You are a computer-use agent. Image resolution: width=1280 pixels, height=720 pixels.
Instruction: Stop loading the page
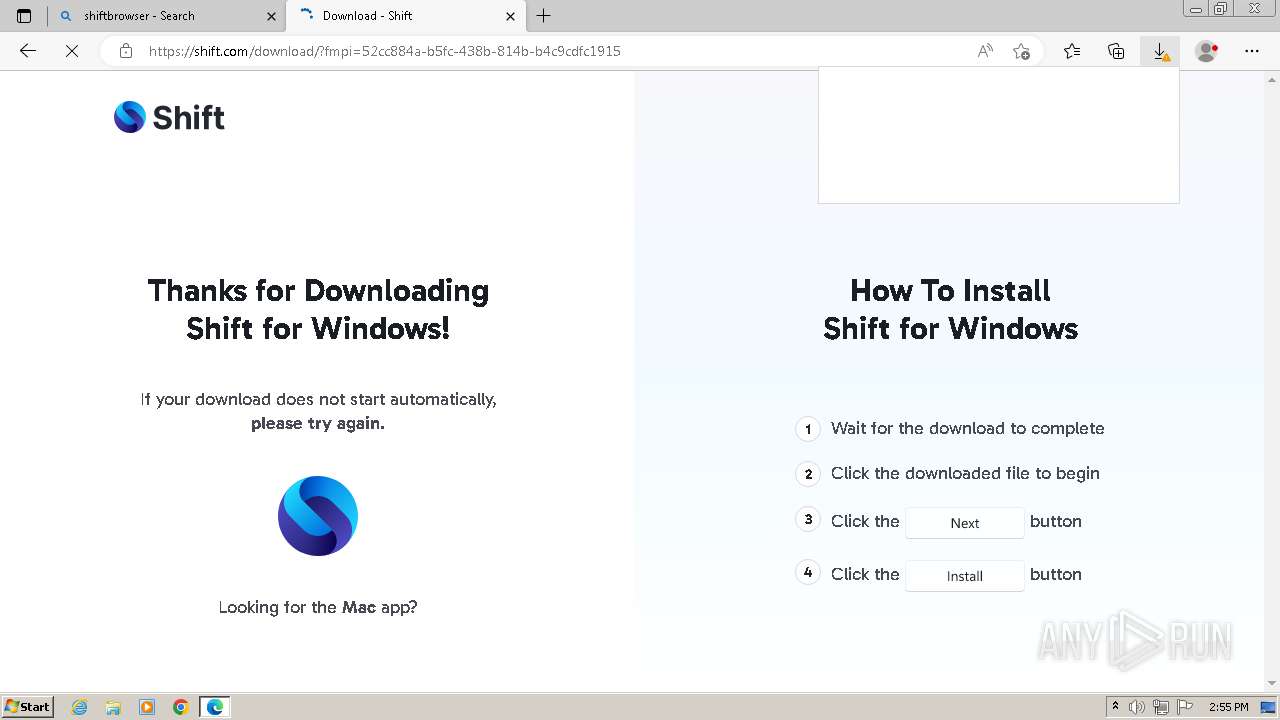point(72,51)
